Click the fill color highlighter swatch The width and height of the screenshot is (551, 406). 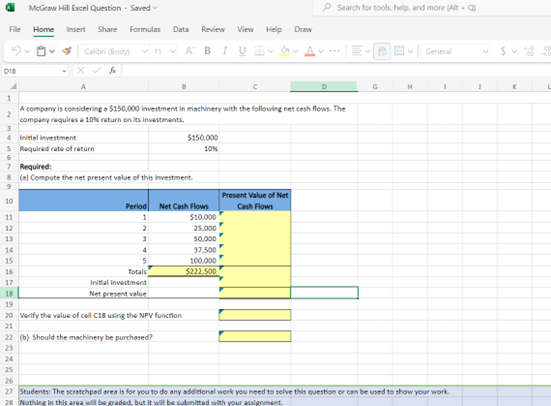(285, 51)
